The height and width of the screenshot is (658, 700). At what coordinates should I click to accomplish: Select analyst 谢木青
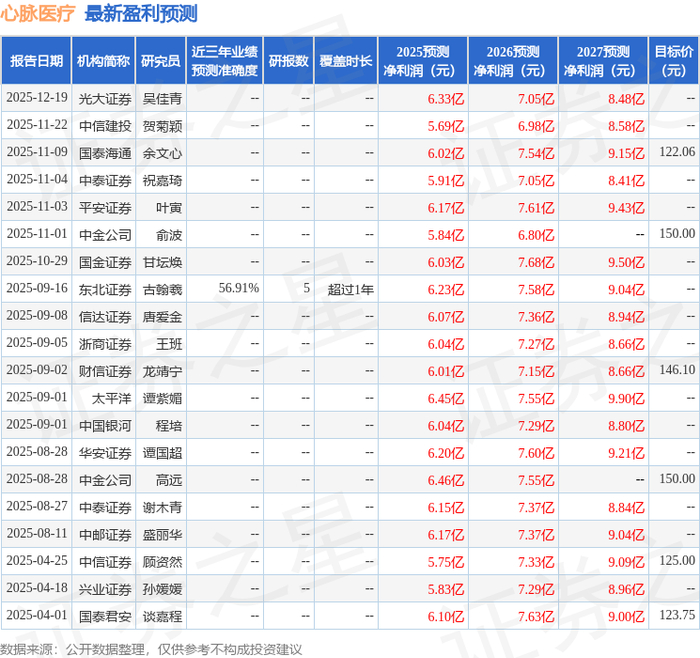162,507
